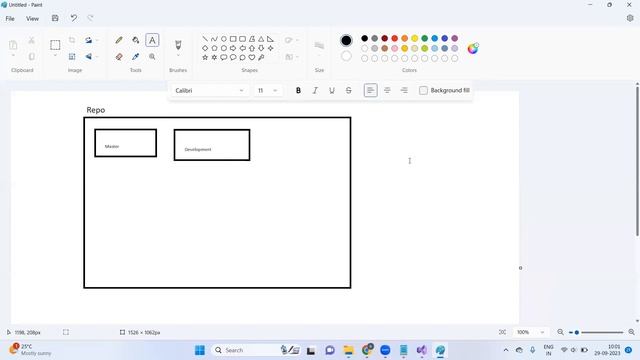The height and width of the screenshot is (360, 640).
Task: Open the View menu
Action: pos(32,19)
